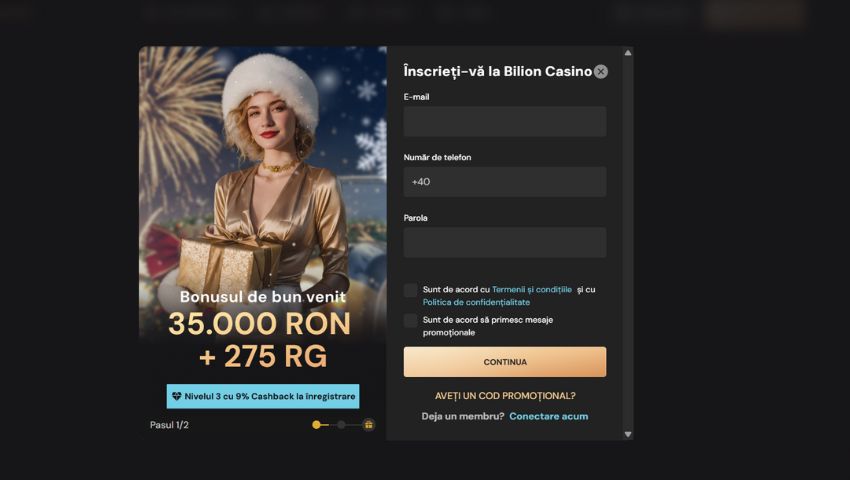
Task: Open the Politica de confidențialitate link
Action: click(476, 302)
